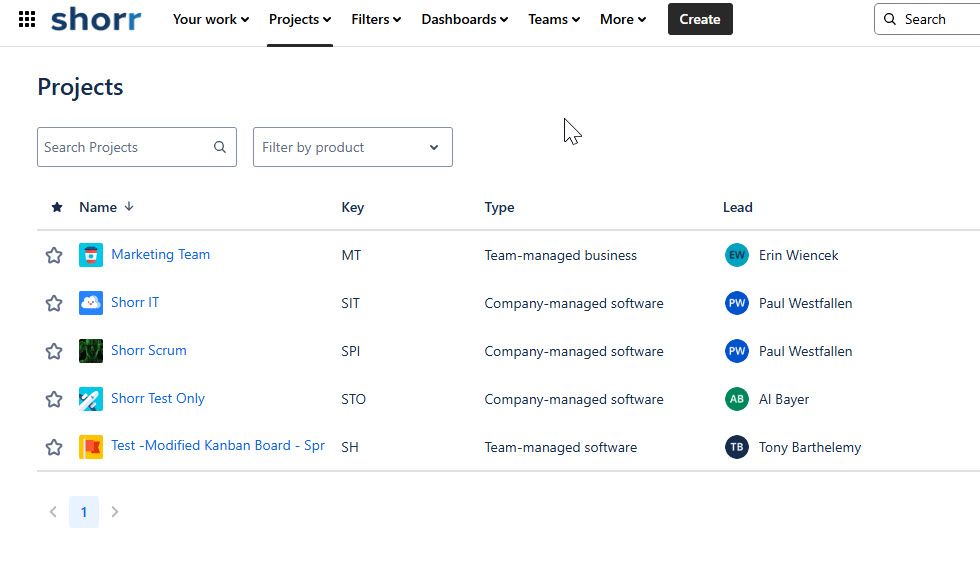Click the Shorr logo
The height and width of the screenshot is (570, 980).
[96, 19]
